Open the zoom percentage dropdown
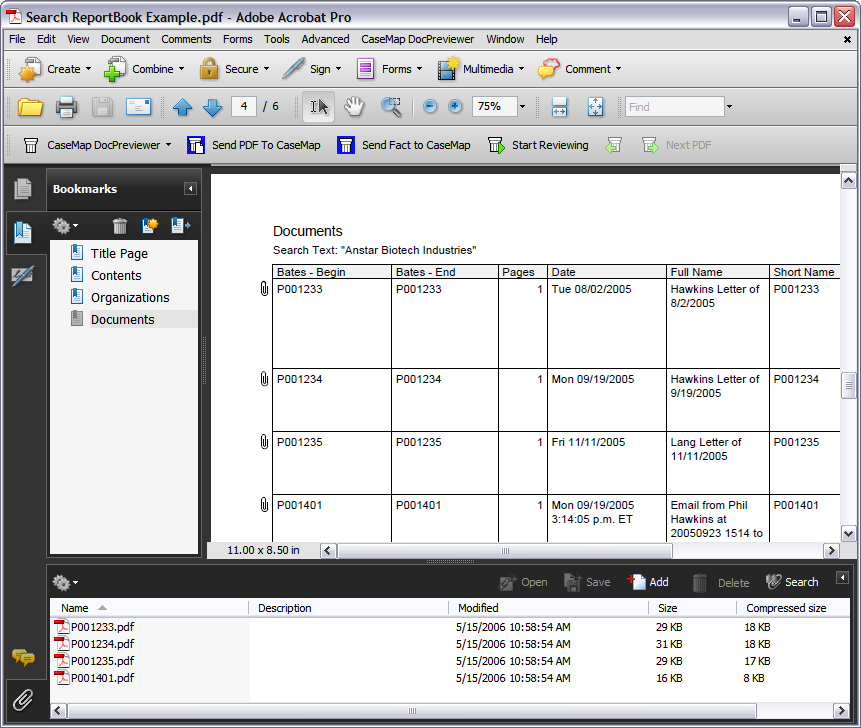861x728 pixels. point(522,107)
